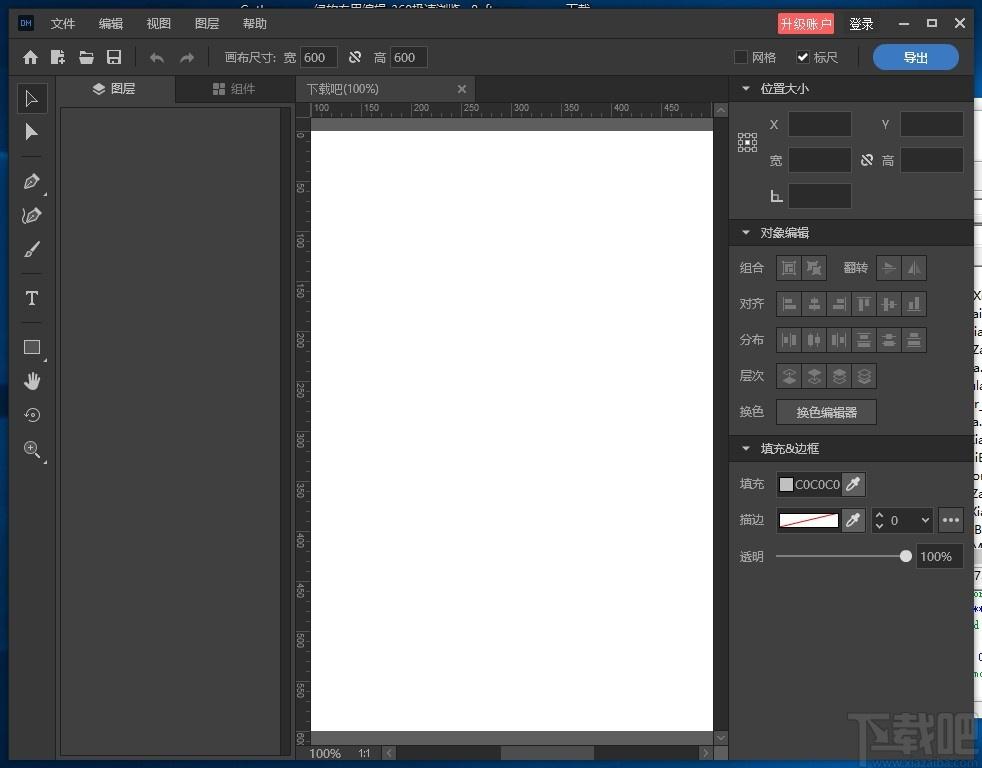Open the 视图 menu
The width and height of the screenshot is (982, 768).
tap(158, 24)
